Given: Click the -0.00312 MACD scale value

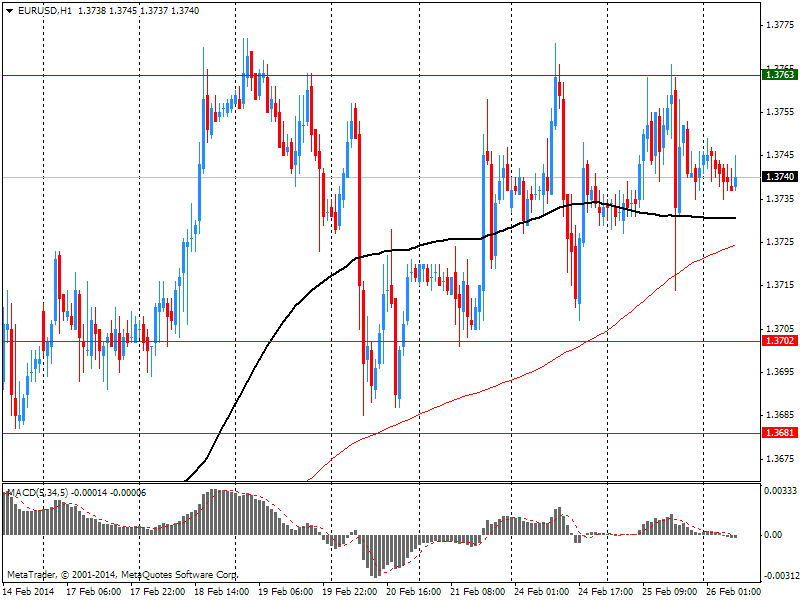Looking at the screenshot, I should [779, 575].
